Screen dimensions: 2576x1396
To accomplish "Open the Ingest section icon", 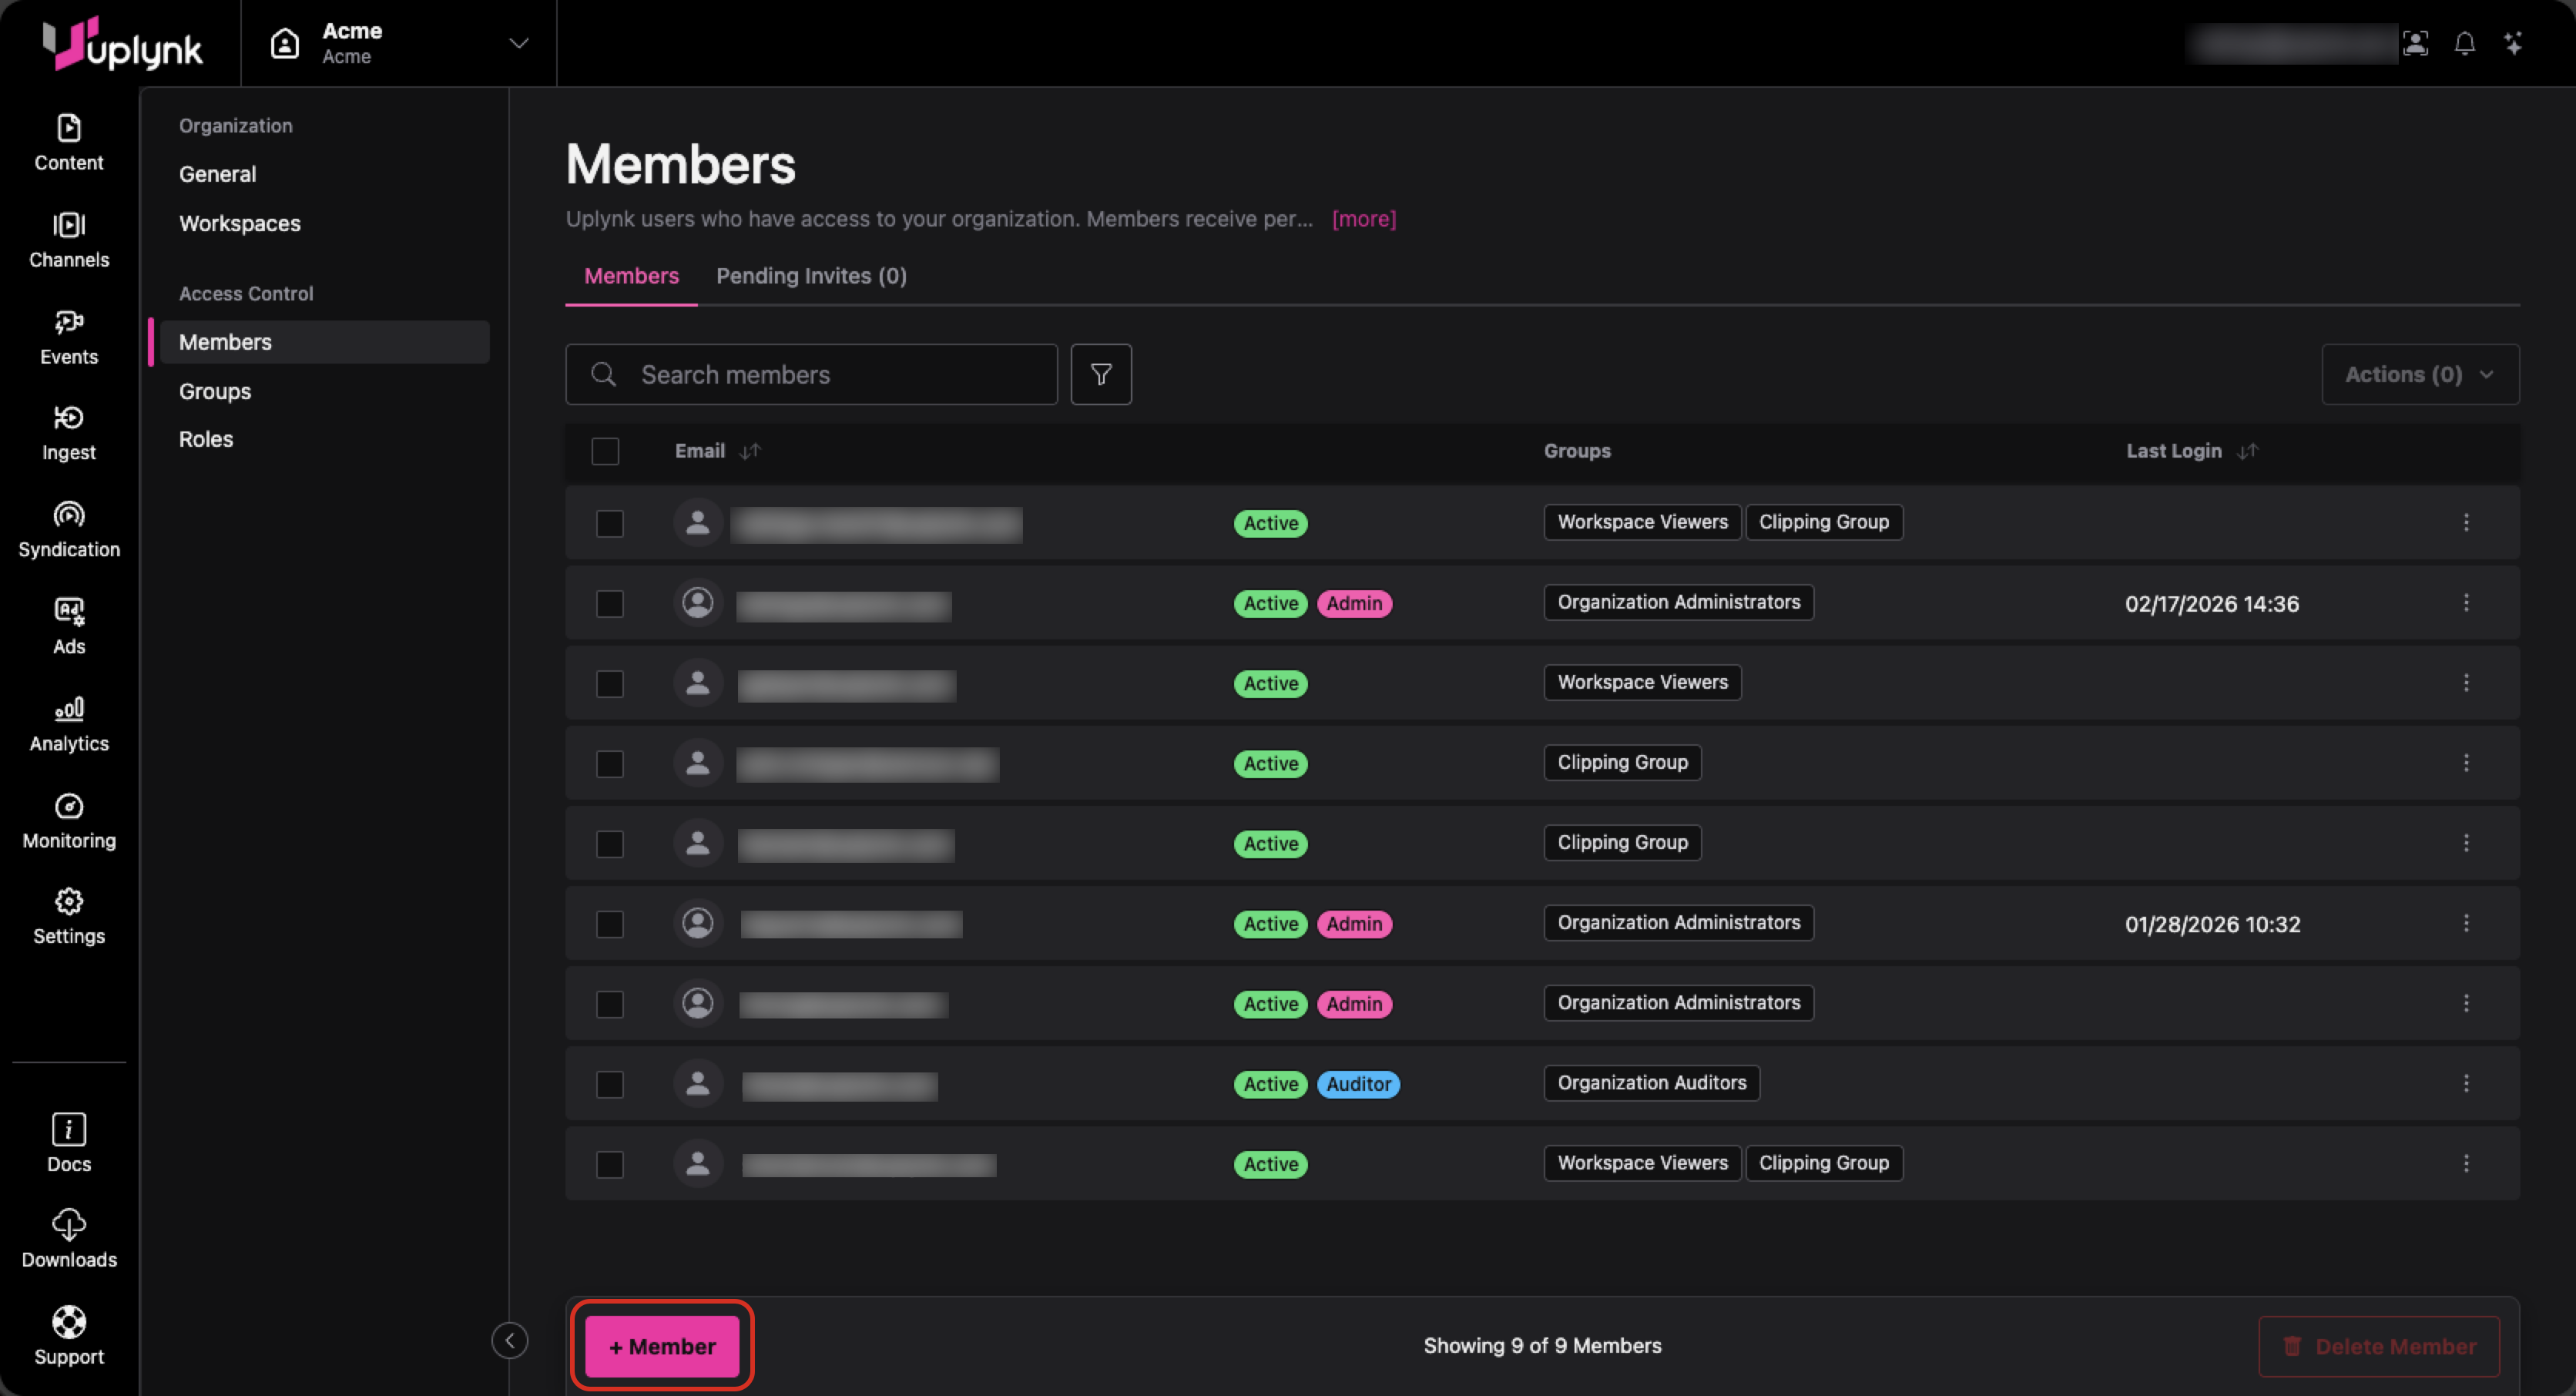I will [x=68, y=432].
